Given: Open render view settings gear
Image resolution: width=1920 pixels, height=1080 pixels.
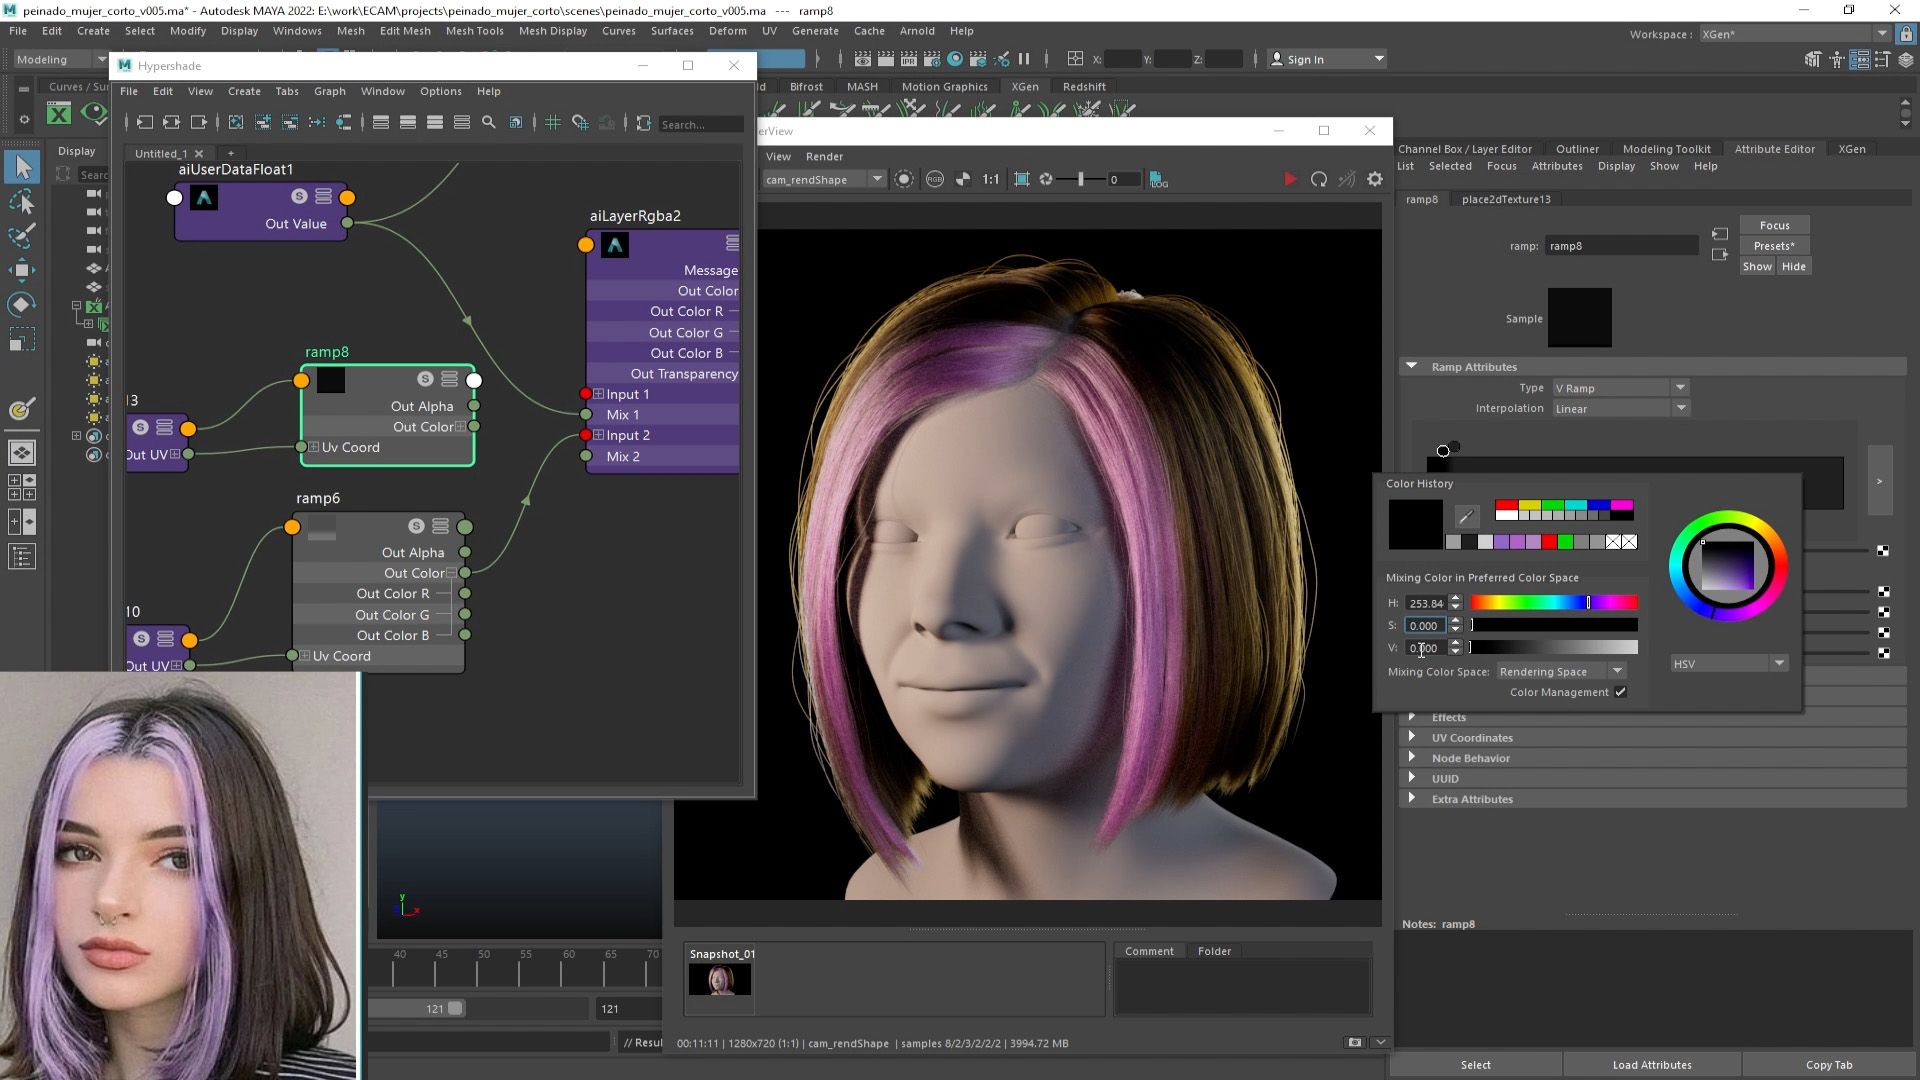Looking at the screenshot, I should click(1375, 179).
